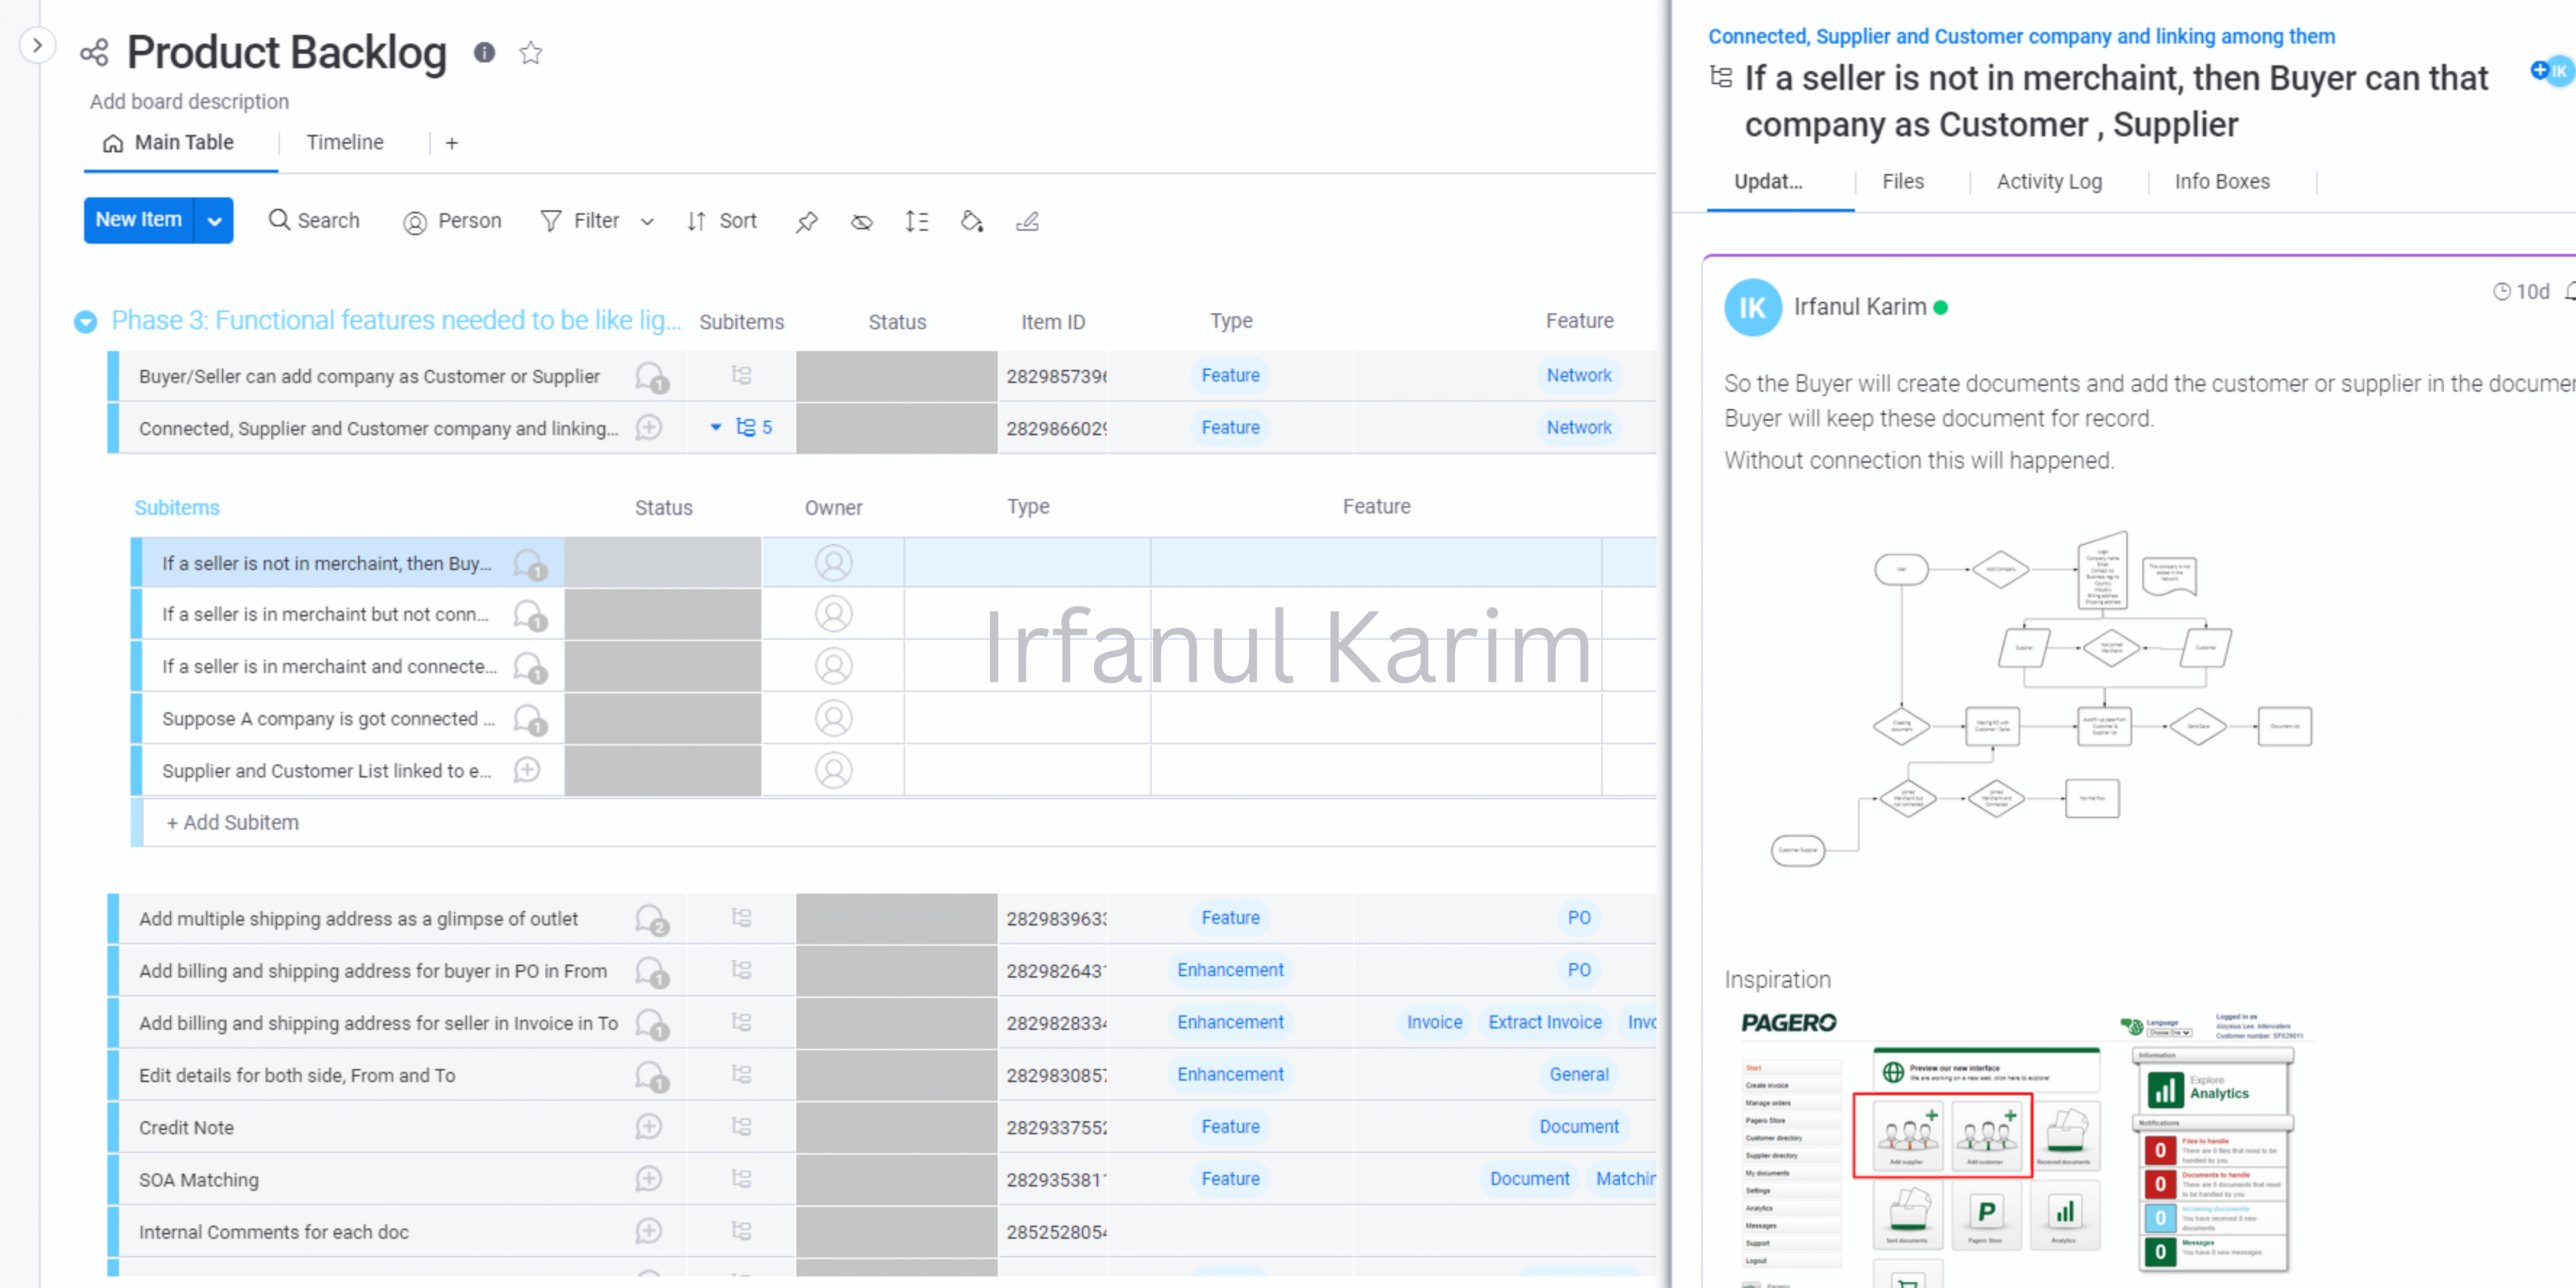Viewport: 2576px width, 1288px height.
Task: Set status of Add multiple shipping address row
Action: click(x=897, y=919)
